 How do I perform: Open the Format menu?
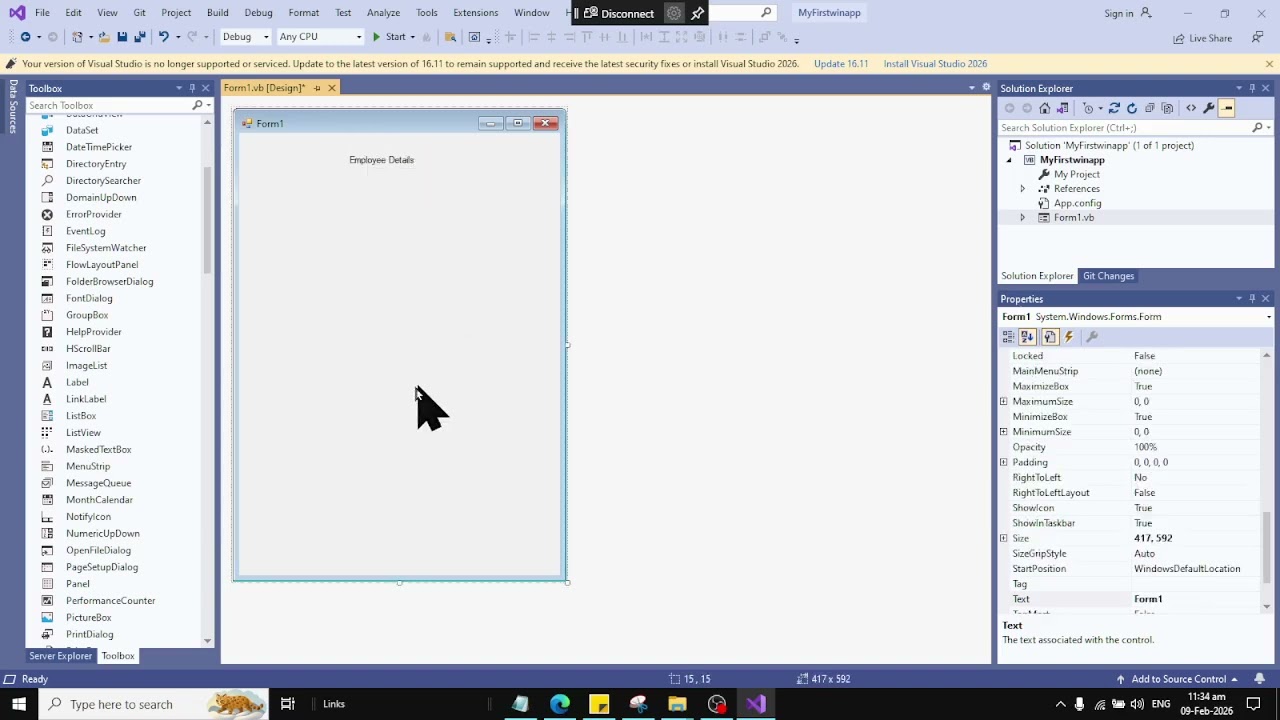click(303, 13)
